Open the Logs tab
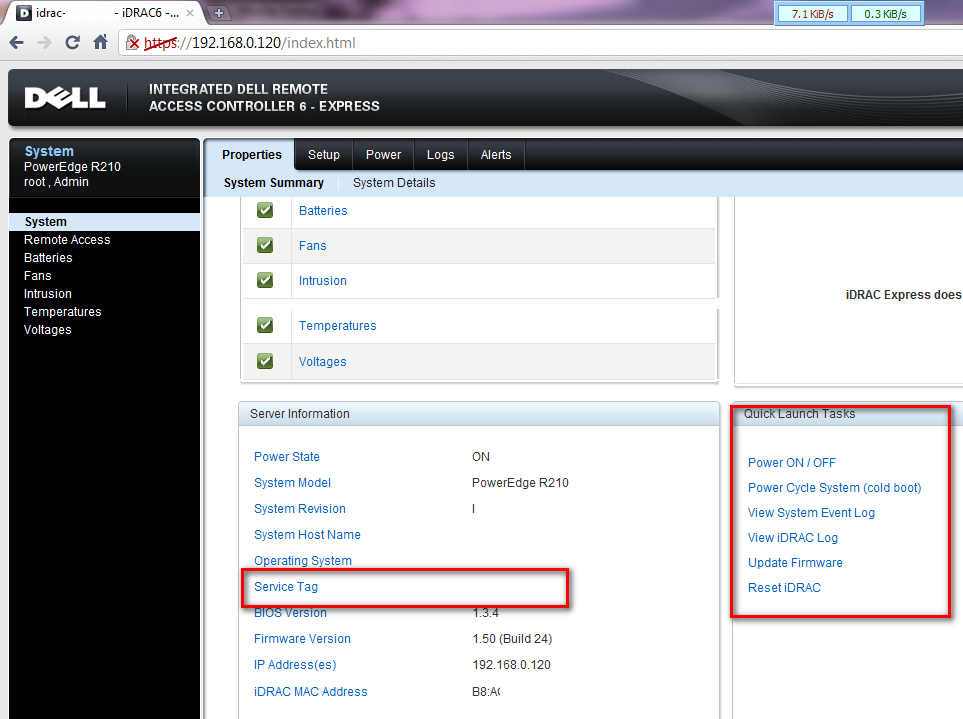This screenshot has height=719, width=963. pos(440,155)
